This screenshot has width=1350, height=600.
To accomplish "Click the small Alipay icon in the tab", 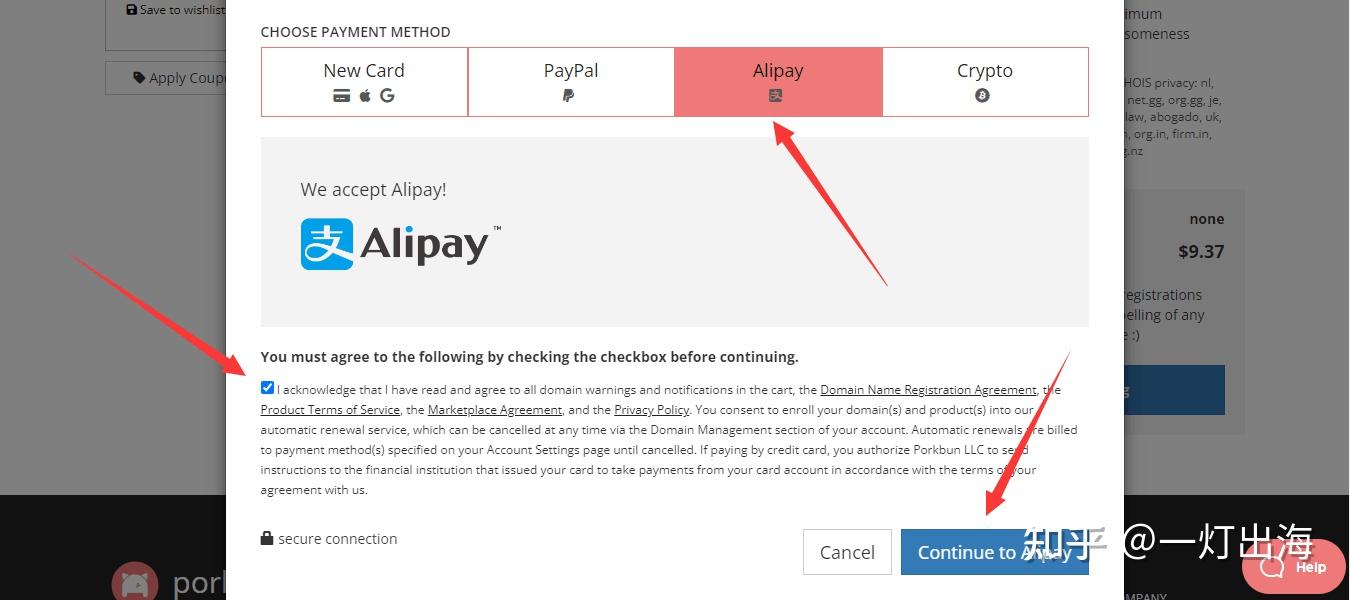I will (775, 96).
